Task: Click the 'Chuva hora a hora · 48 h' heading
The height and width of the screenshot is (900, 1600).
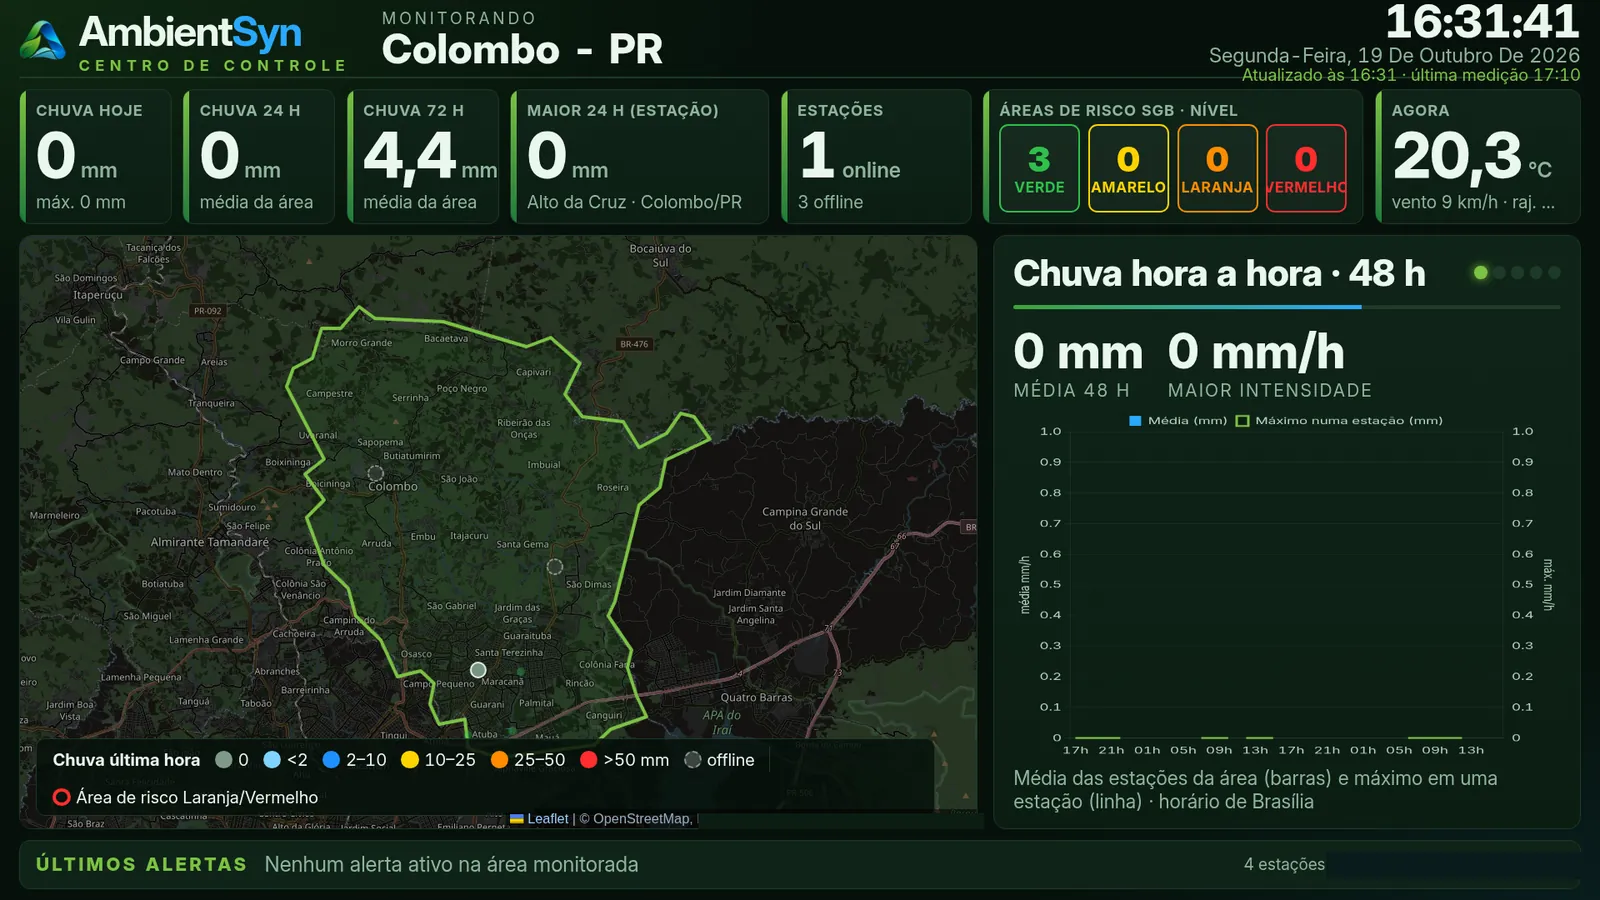Action: [1219, 273]
